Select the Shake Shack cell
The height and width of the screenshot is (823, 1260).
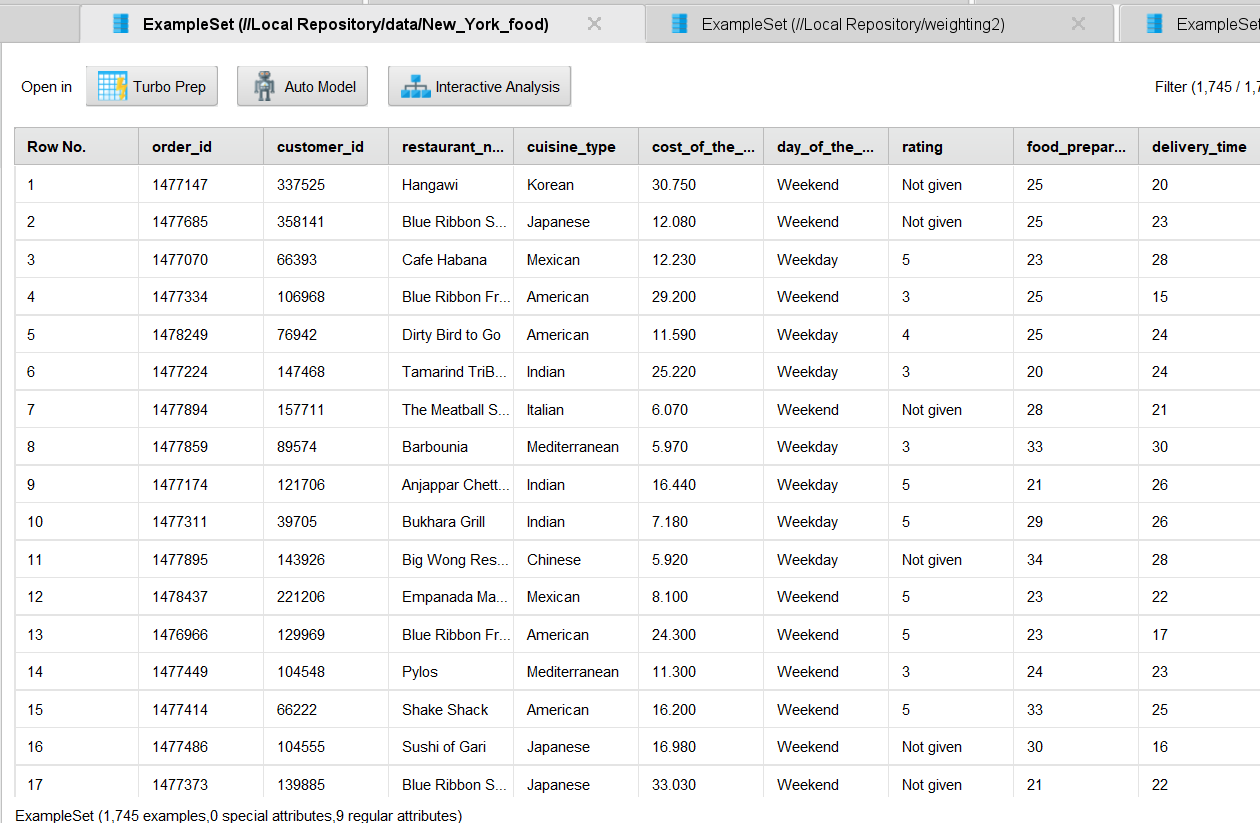pyautogui.click(x=451, y=710)
